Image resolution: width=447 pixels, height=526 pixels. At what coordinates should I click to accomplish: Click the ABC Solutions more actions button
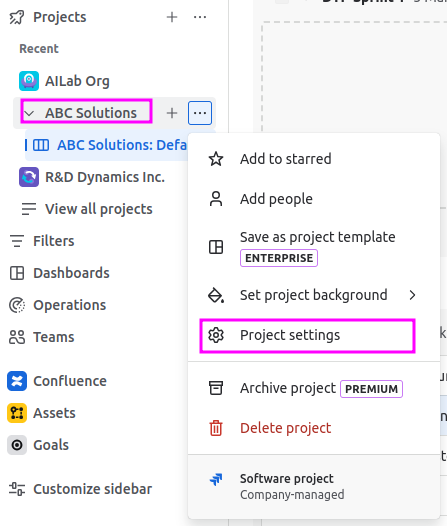tap(200, 113)
